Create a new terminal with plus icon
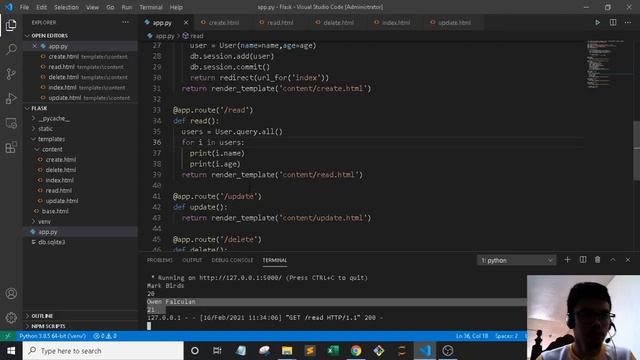This screenshot has width=640, height=360. click(x=567, y=260)
